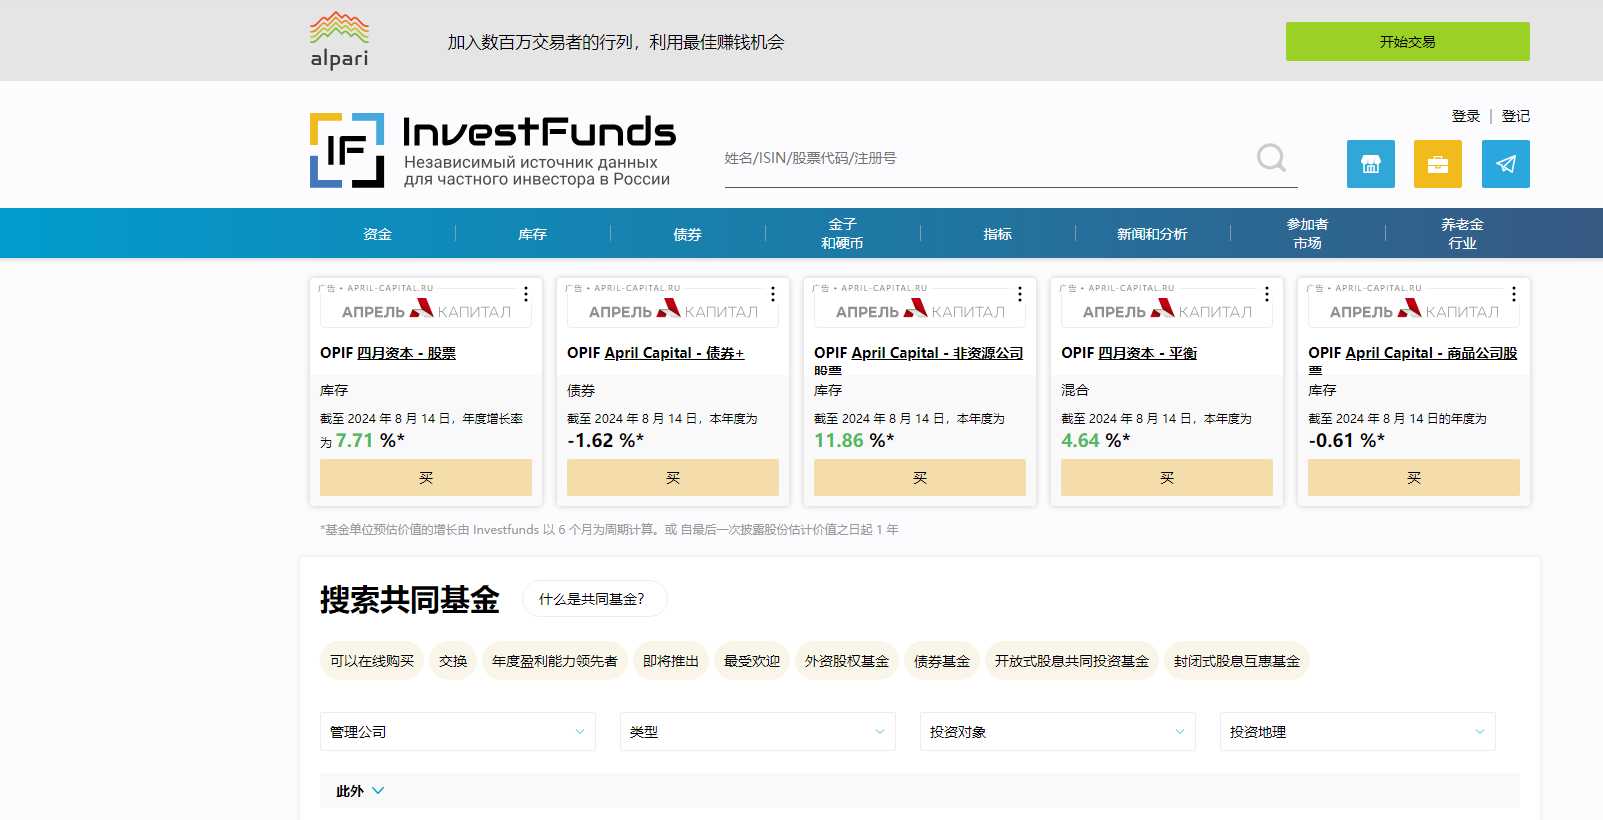Open the blue storefront icon button
Viewport: 1603px width, 820px height.
click(x=1371, y=164)
